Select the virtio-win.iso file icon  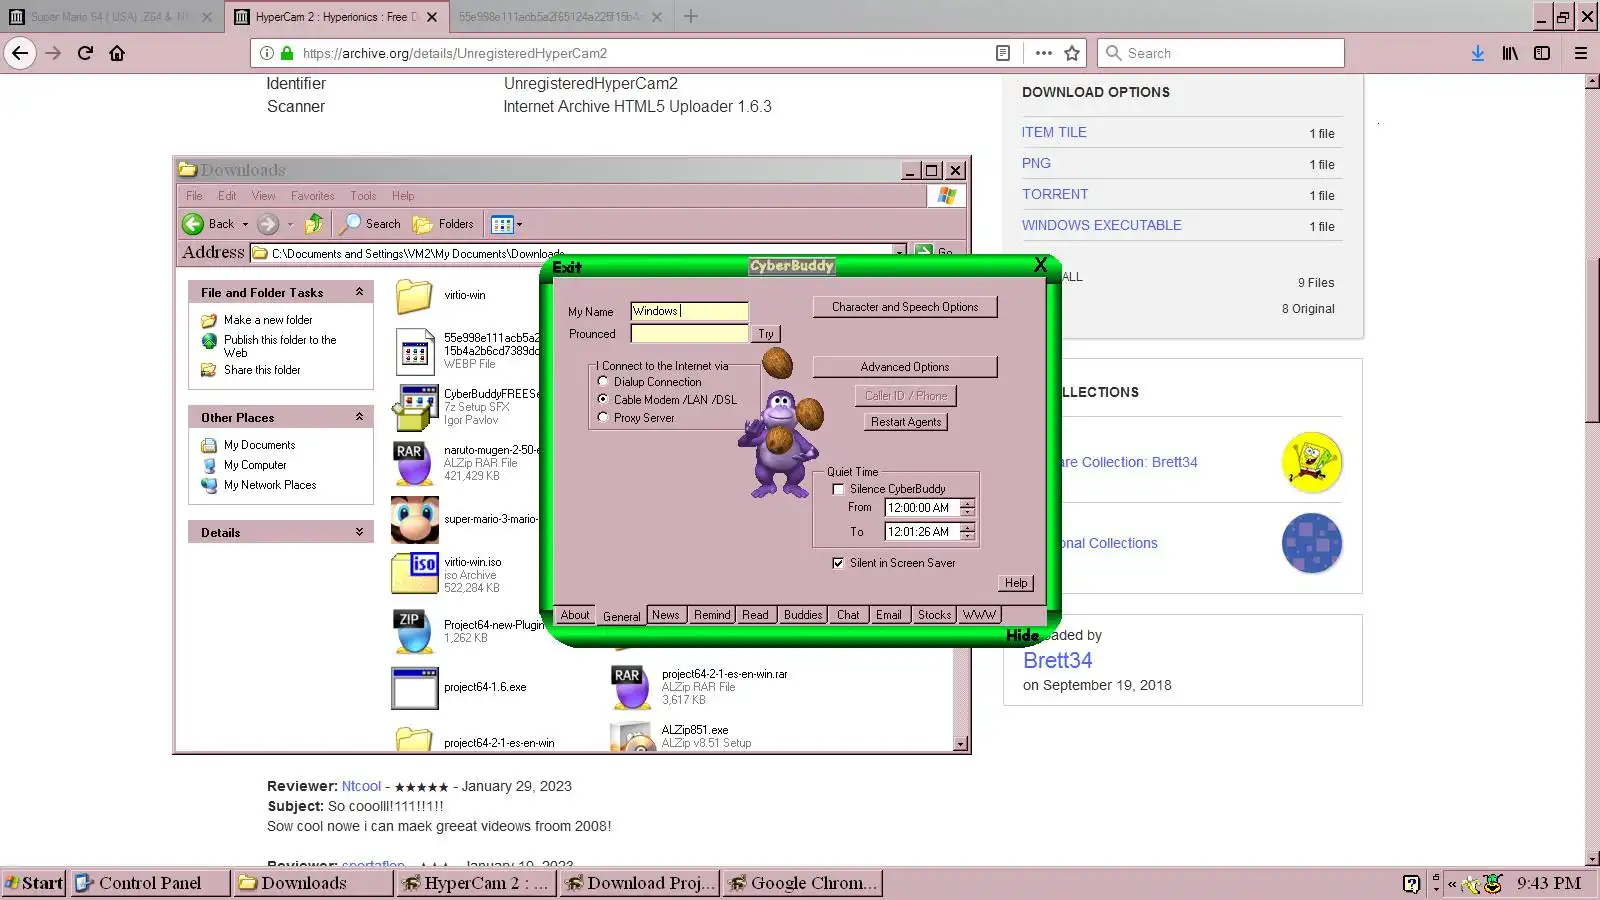(415, 574)
